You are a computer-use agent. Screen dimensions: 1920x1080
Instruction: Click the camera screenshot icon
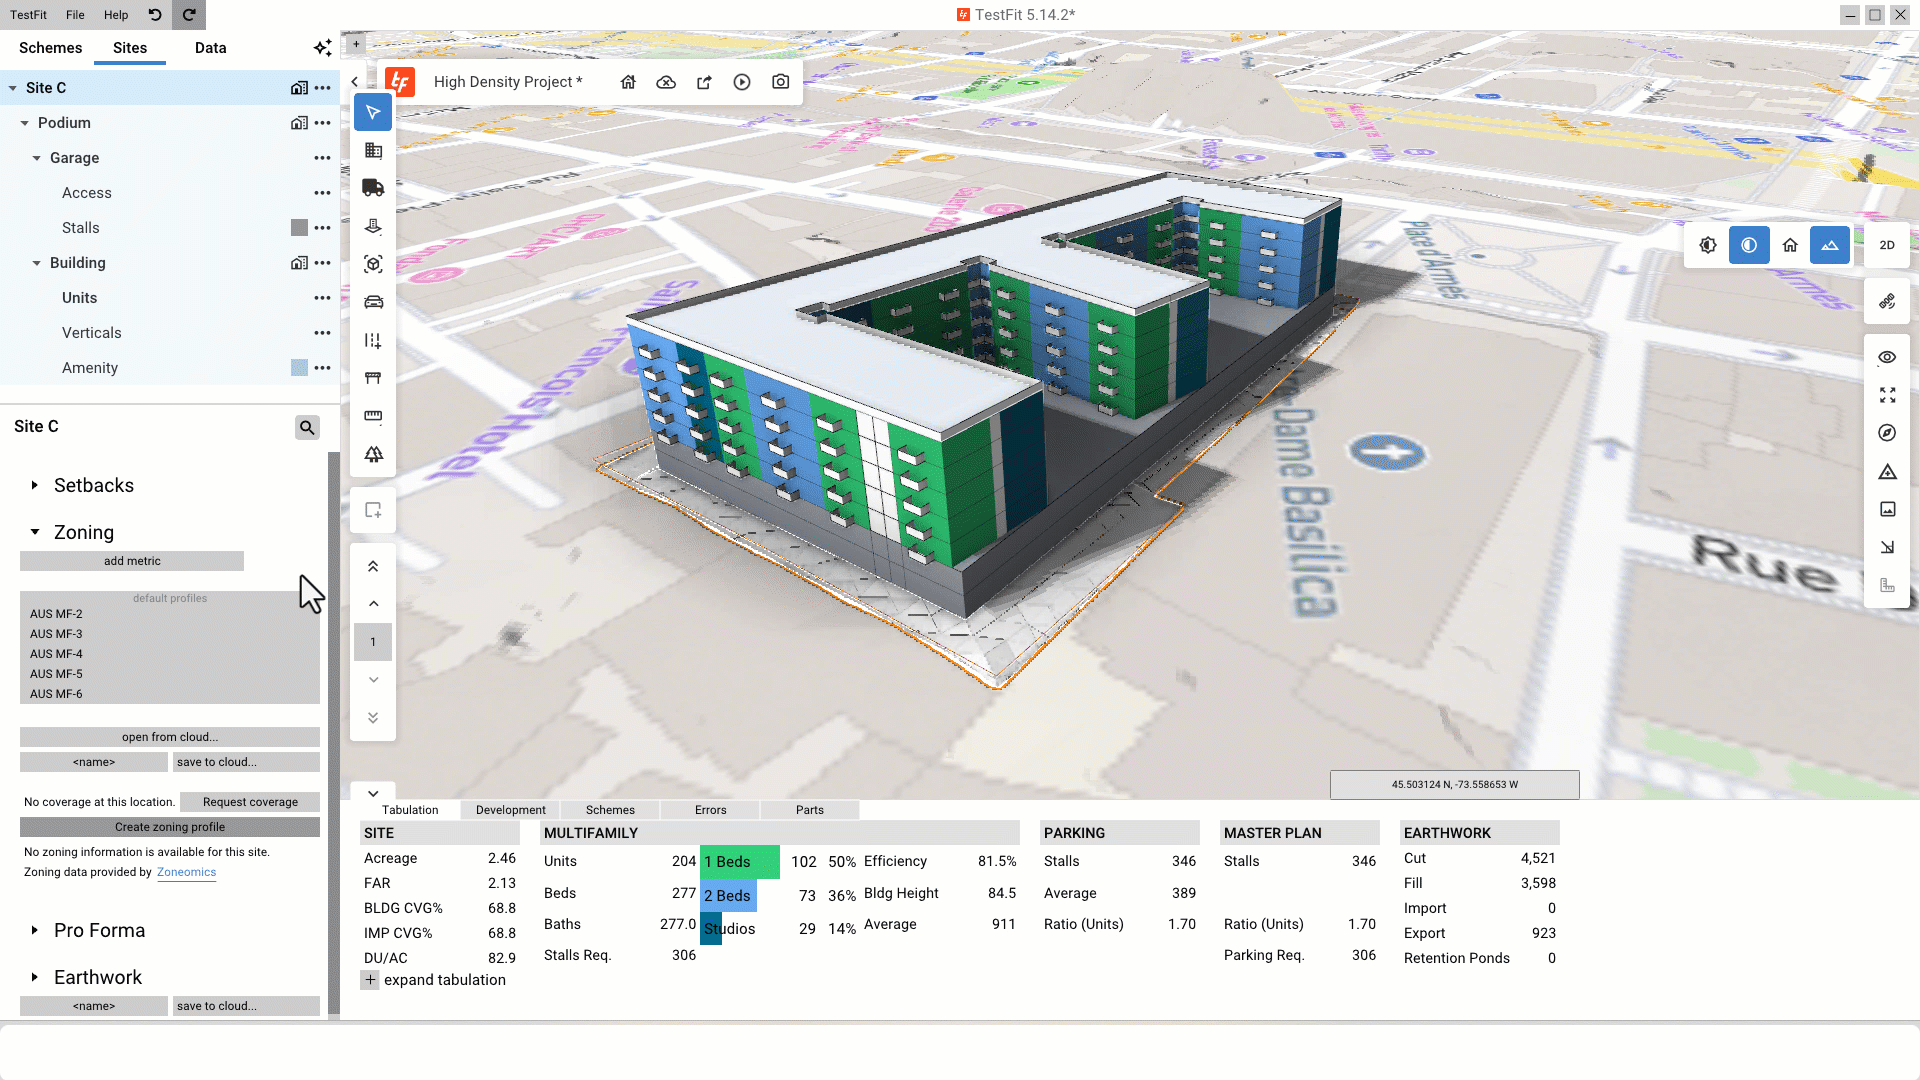tap(780, 82)
